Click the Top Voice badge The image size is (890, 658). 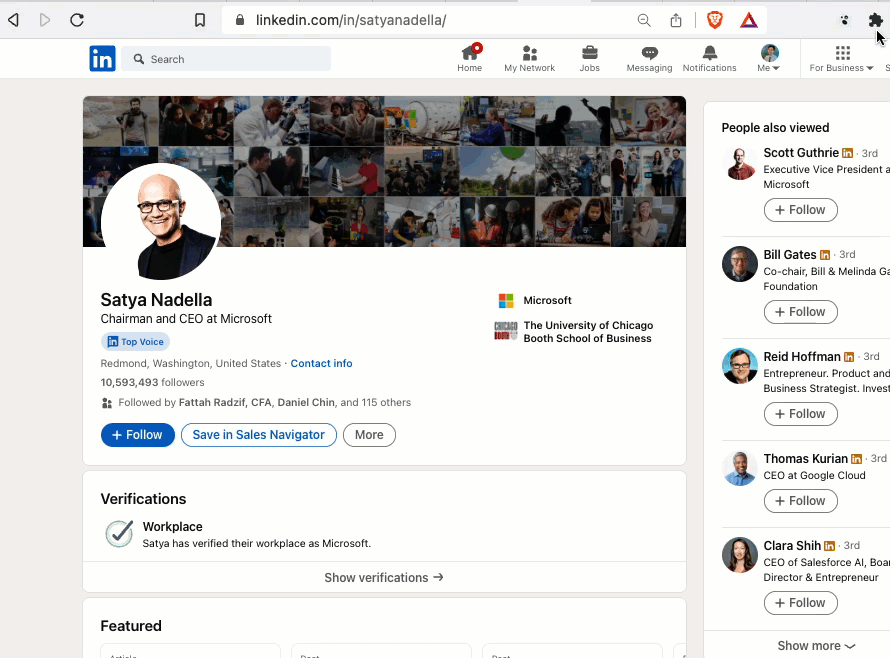[136, 342]
